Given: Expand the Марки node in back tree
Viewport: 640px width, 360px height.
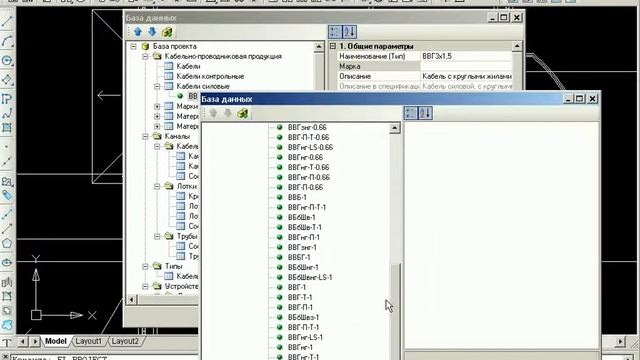Looking at the screenshot, I should pyautogui.click(x=157, y=106).
